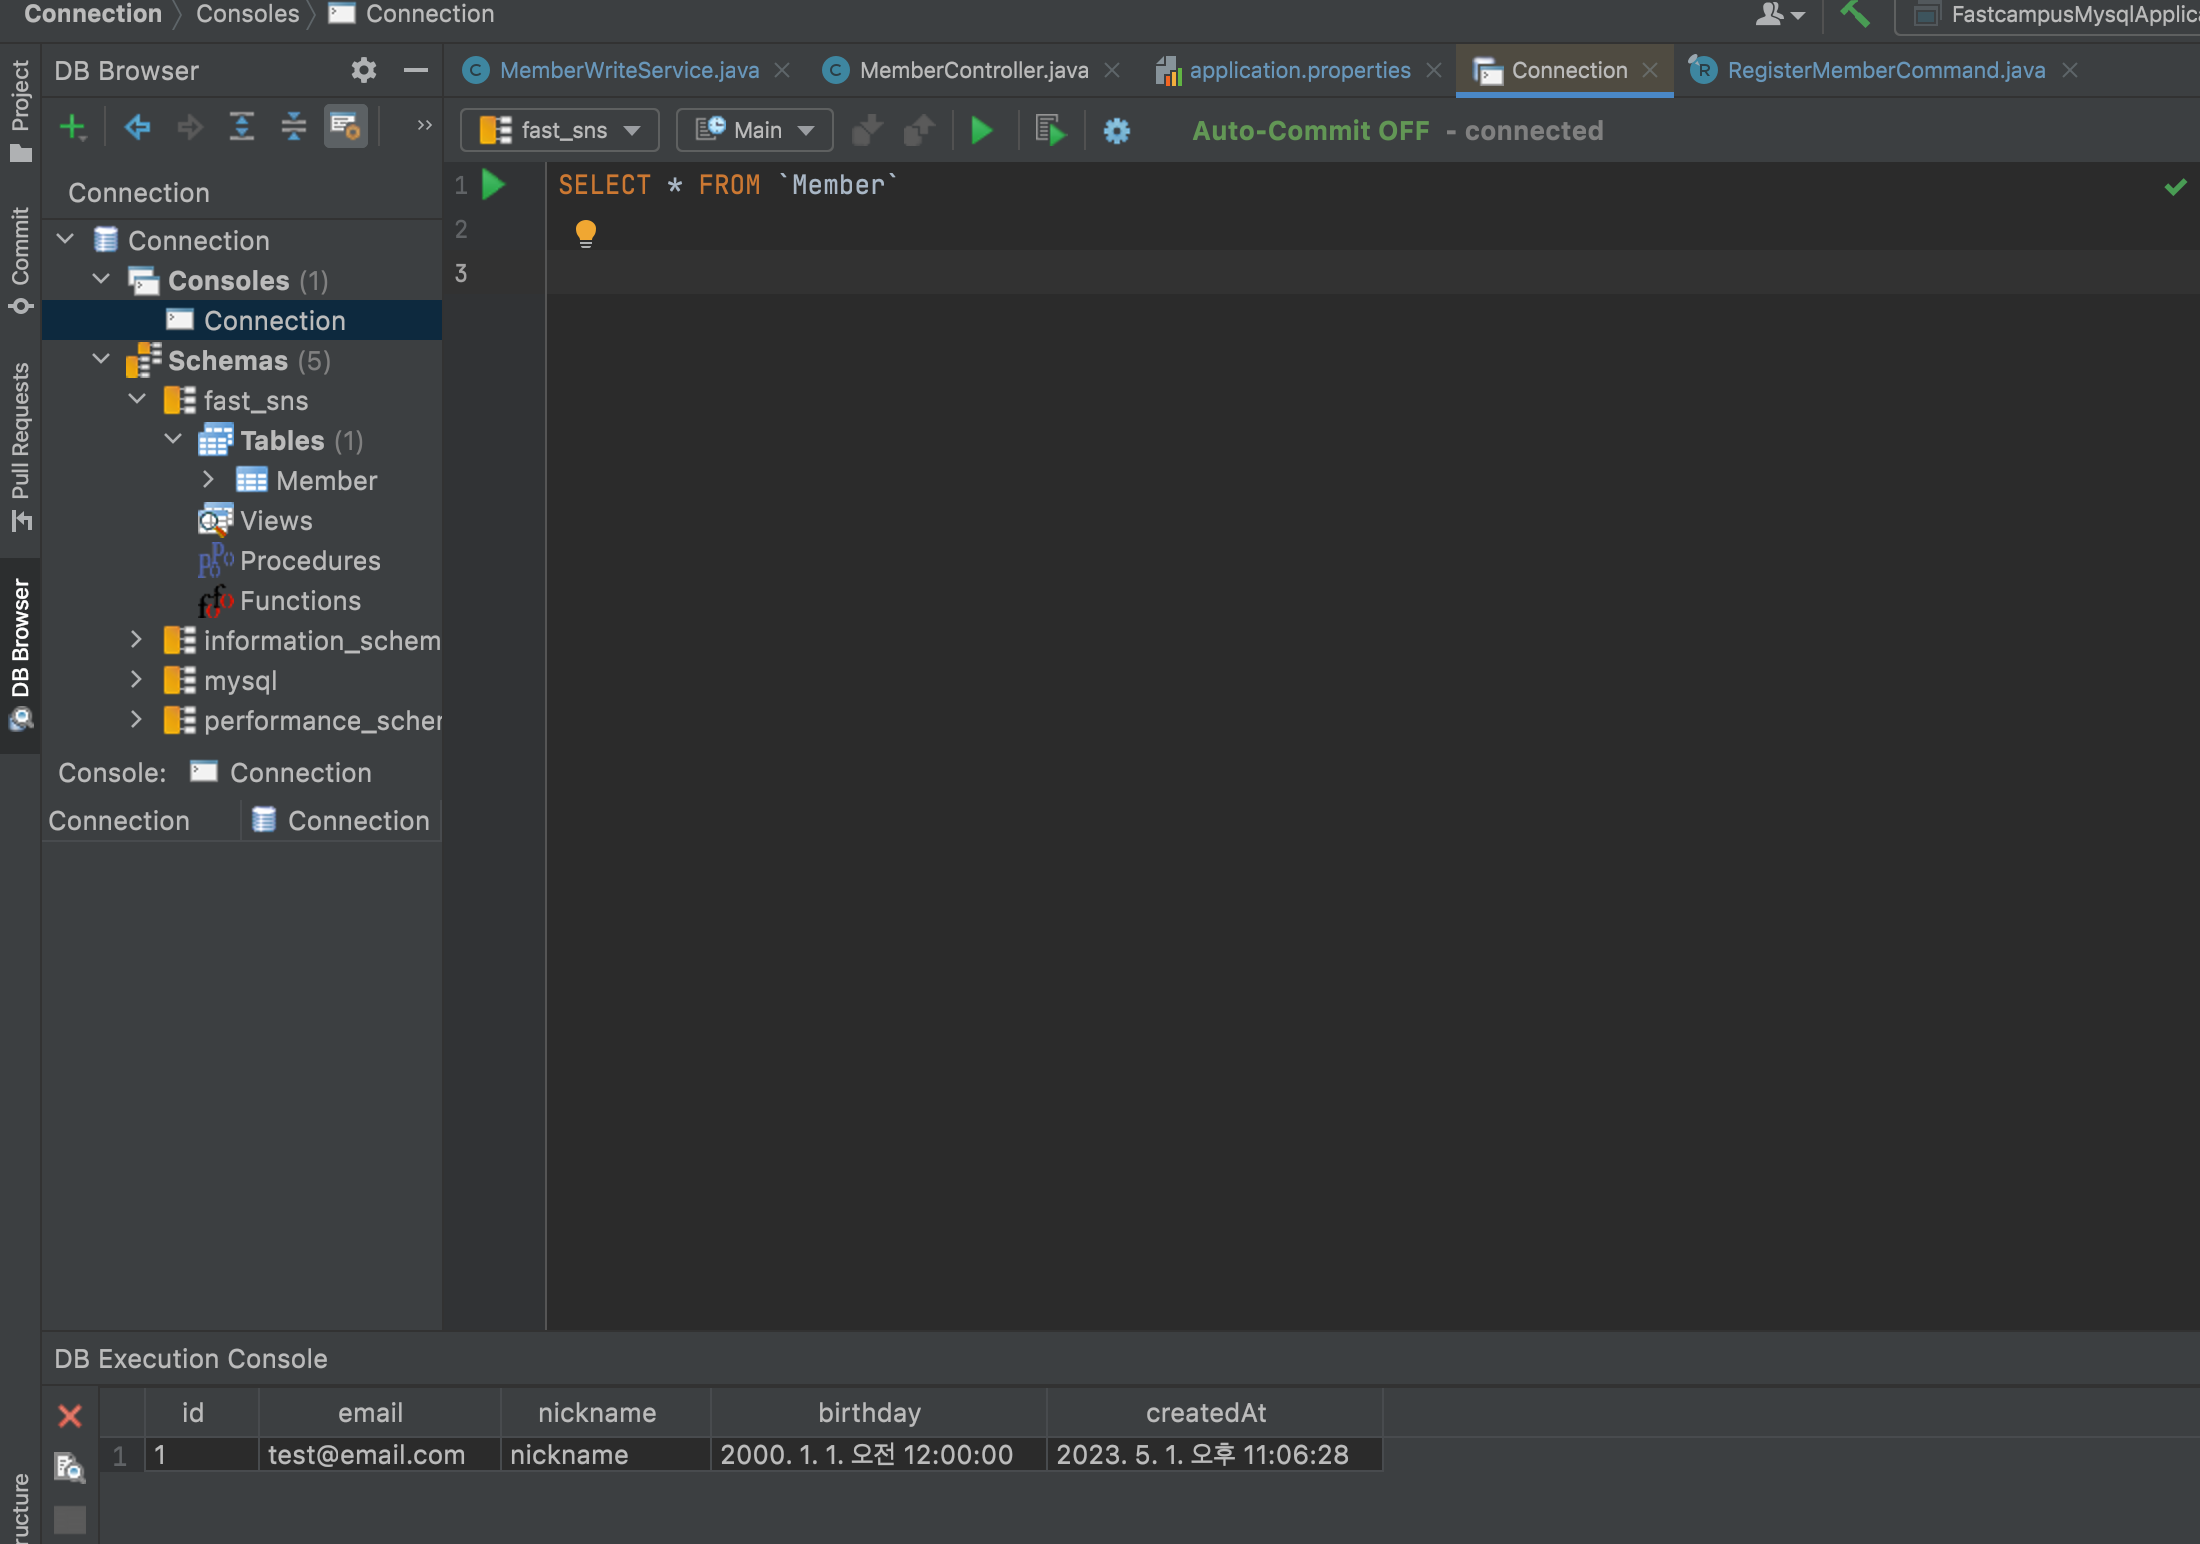Select the test@email.com cell in results
The width and height of the screenshot is (2200, 1544).
tap(367, 1455)
